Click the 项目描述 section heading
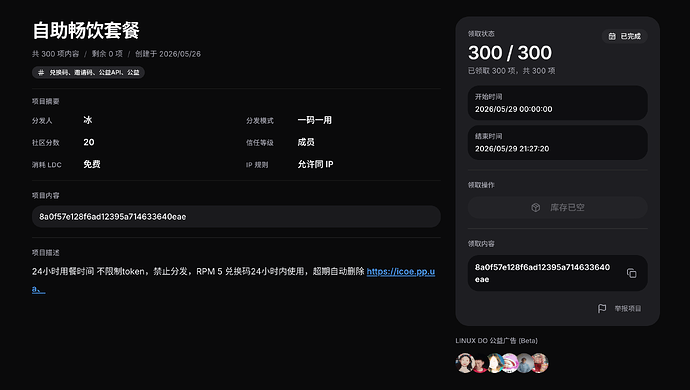 click(x=45, y=253)
